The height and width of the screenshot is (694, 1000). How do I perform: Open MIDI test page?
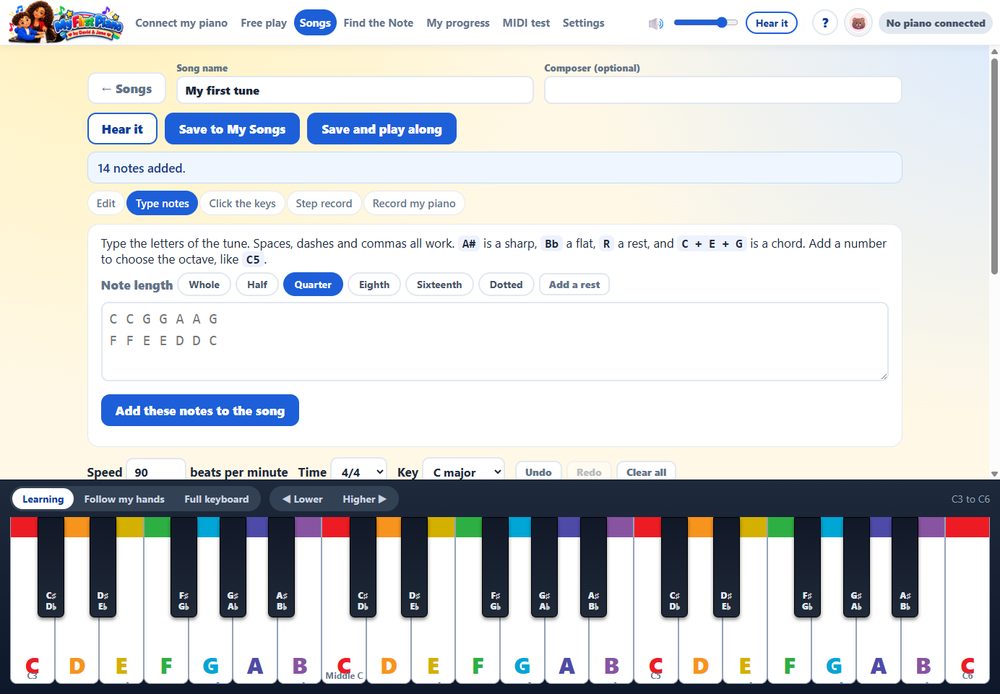[526, 23]
